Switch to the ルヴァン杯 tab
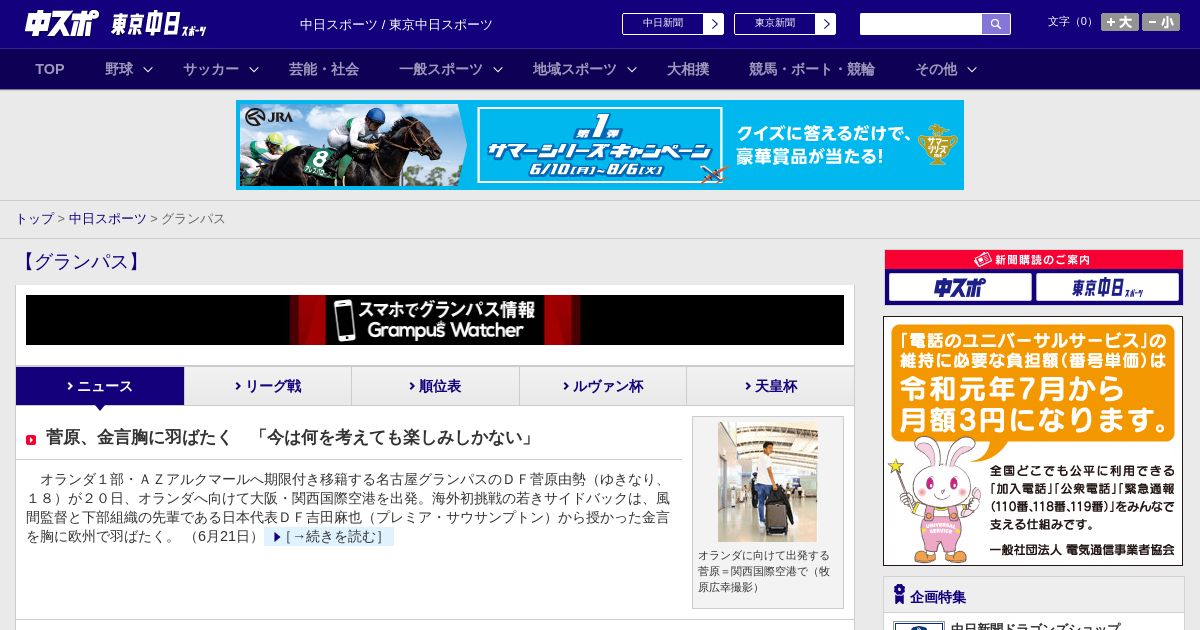This screenshot has width=1200, height=630. pos(603,386)
